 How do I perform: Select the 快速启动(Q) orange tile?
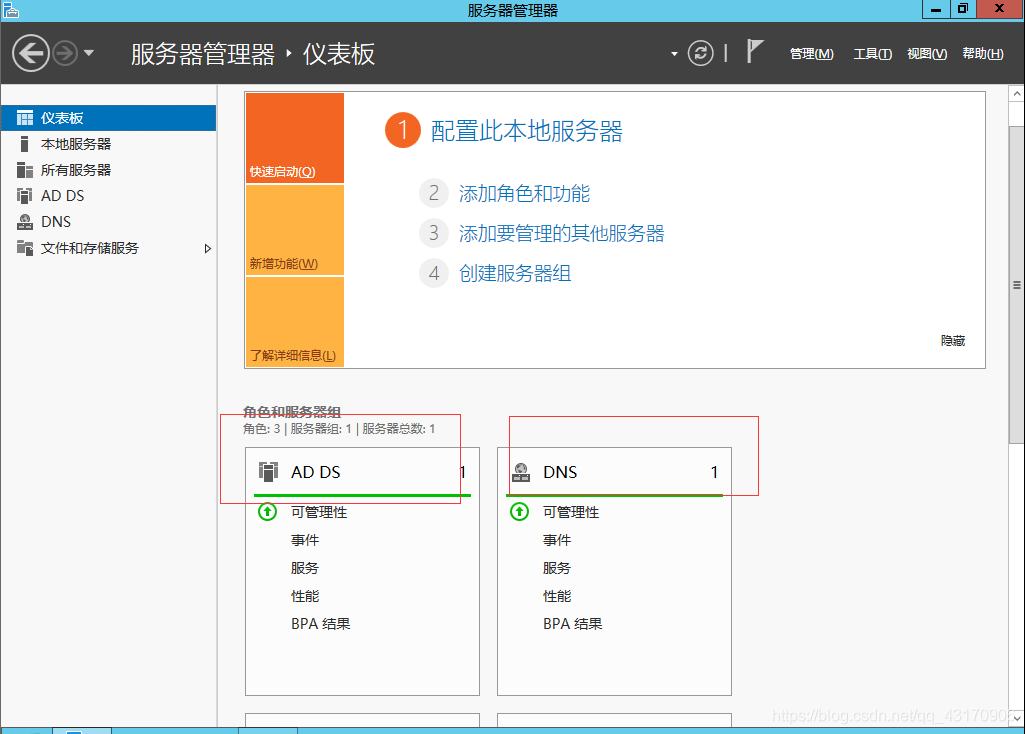point(294,139)
